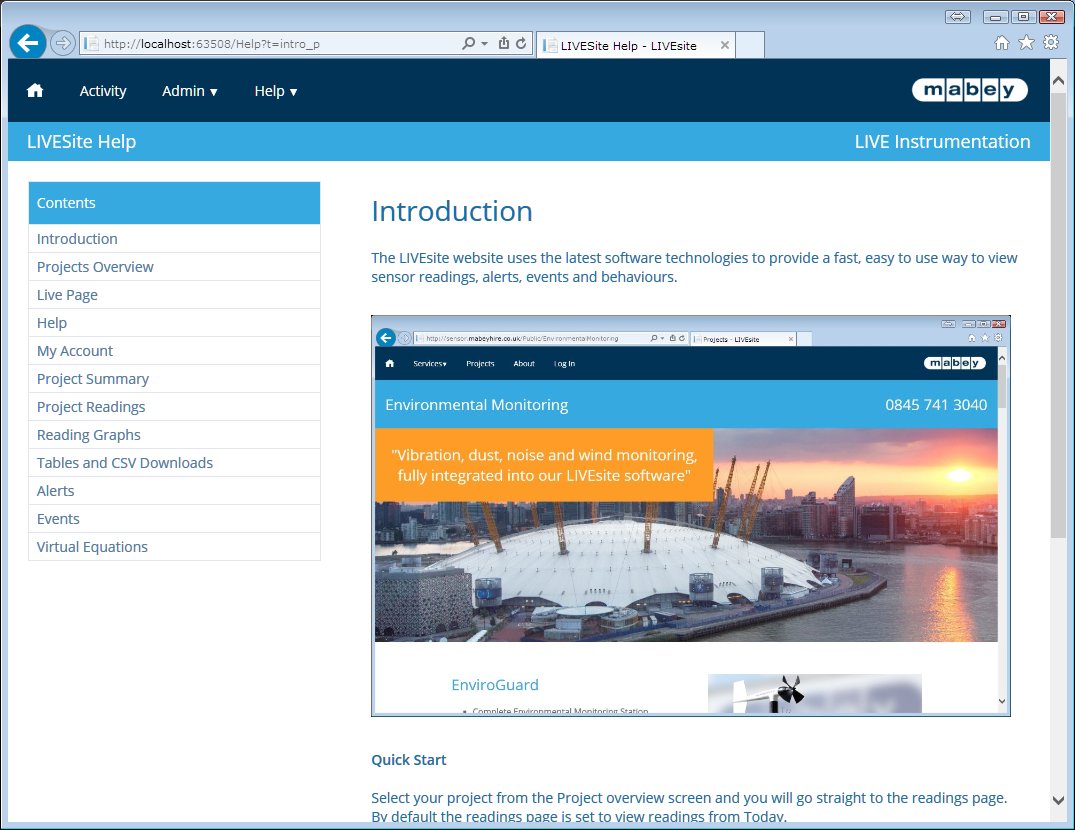The width and height of the screenshot is (1075, 830).
Task: Click the LIVESite Help banner title
Action: pos(82,142)
